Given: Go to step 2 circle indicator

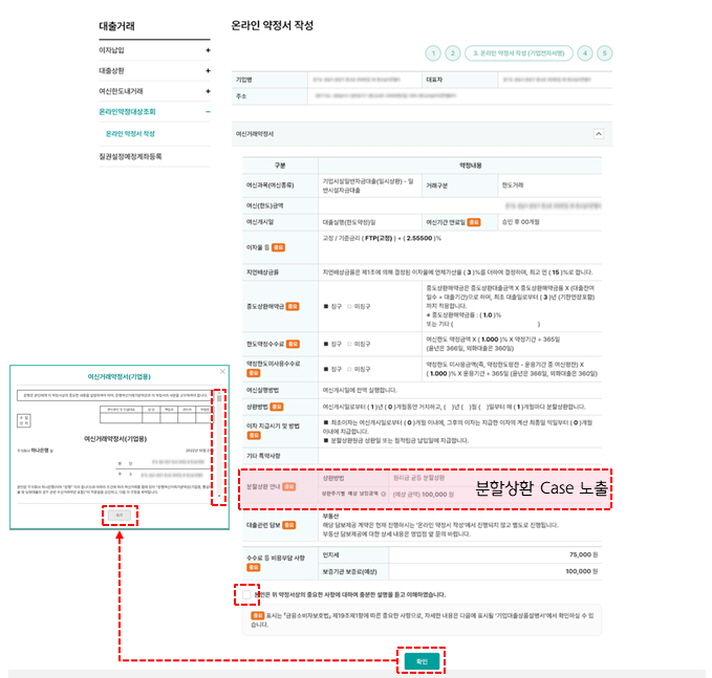Looking at the screenshot, I should (x=452, y=53).
